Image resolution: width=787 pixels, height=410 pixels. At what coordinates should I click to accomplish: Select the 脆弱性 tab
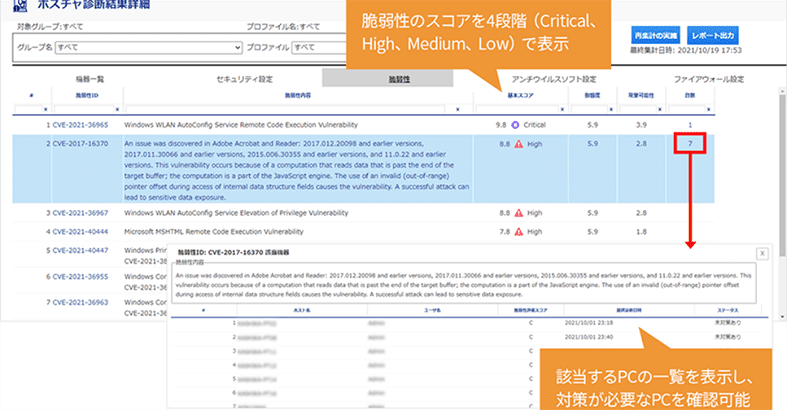(387, 79)
